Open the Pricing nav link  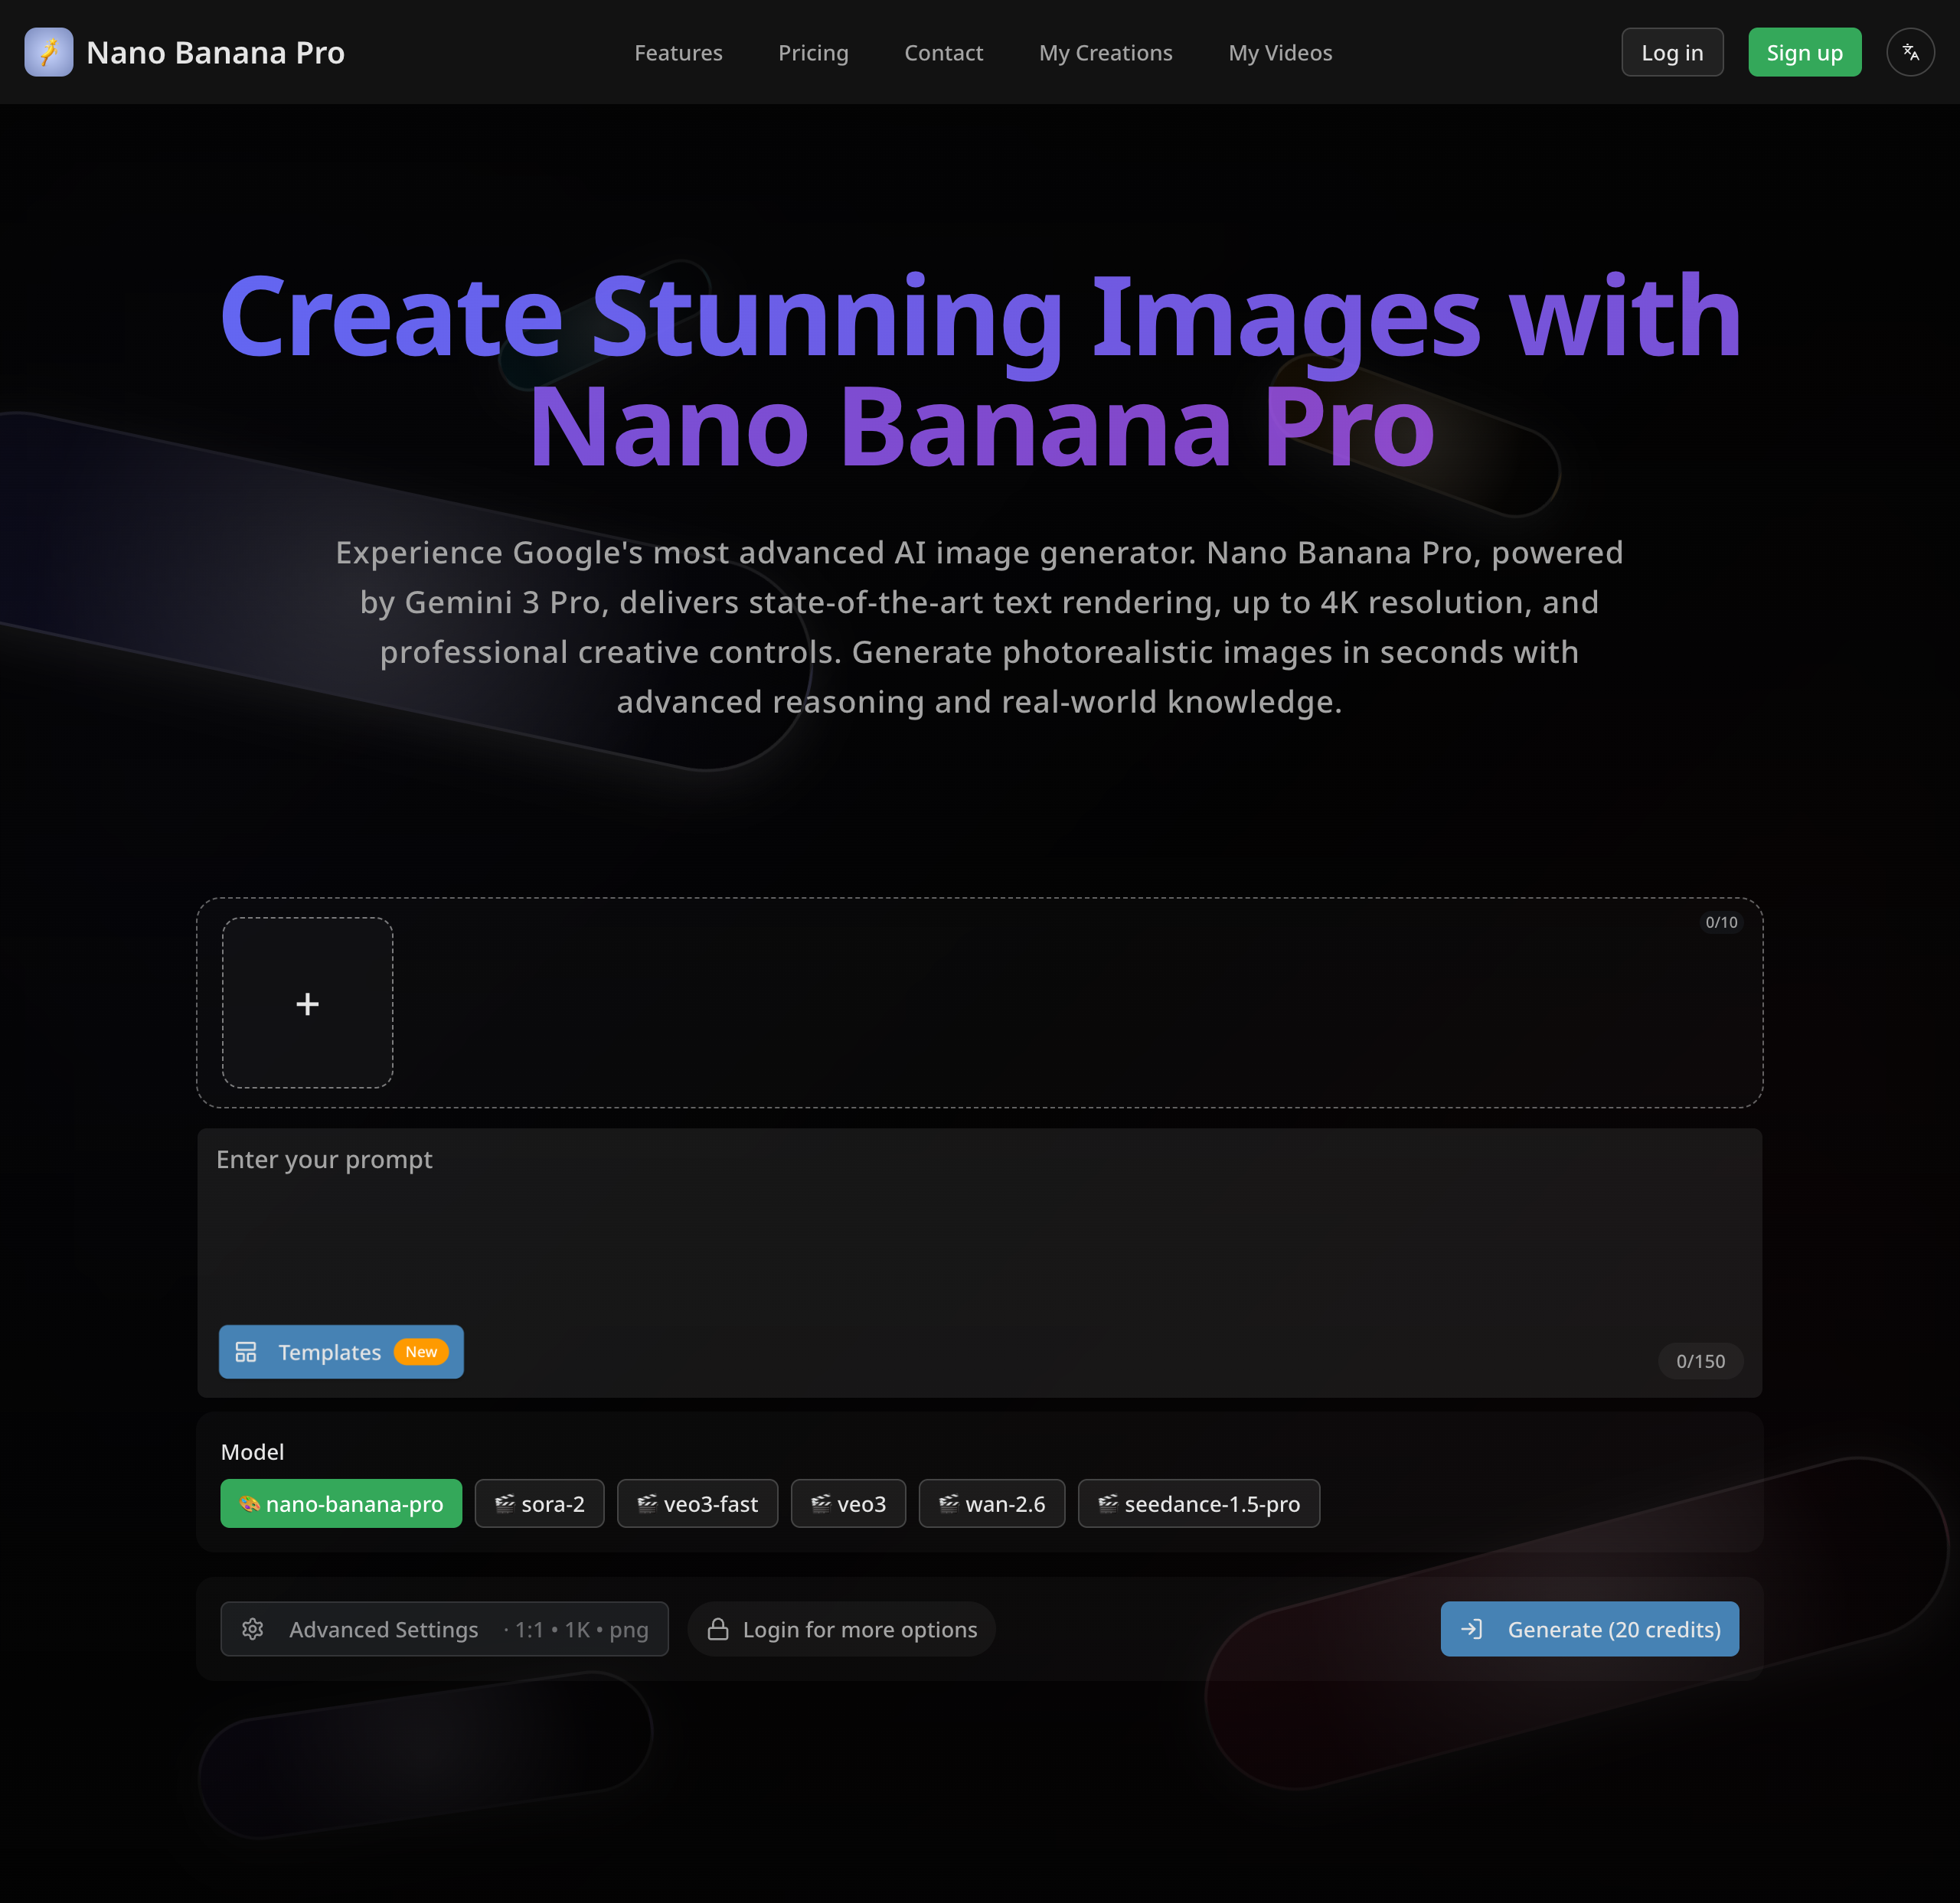[x=813, y=53]
